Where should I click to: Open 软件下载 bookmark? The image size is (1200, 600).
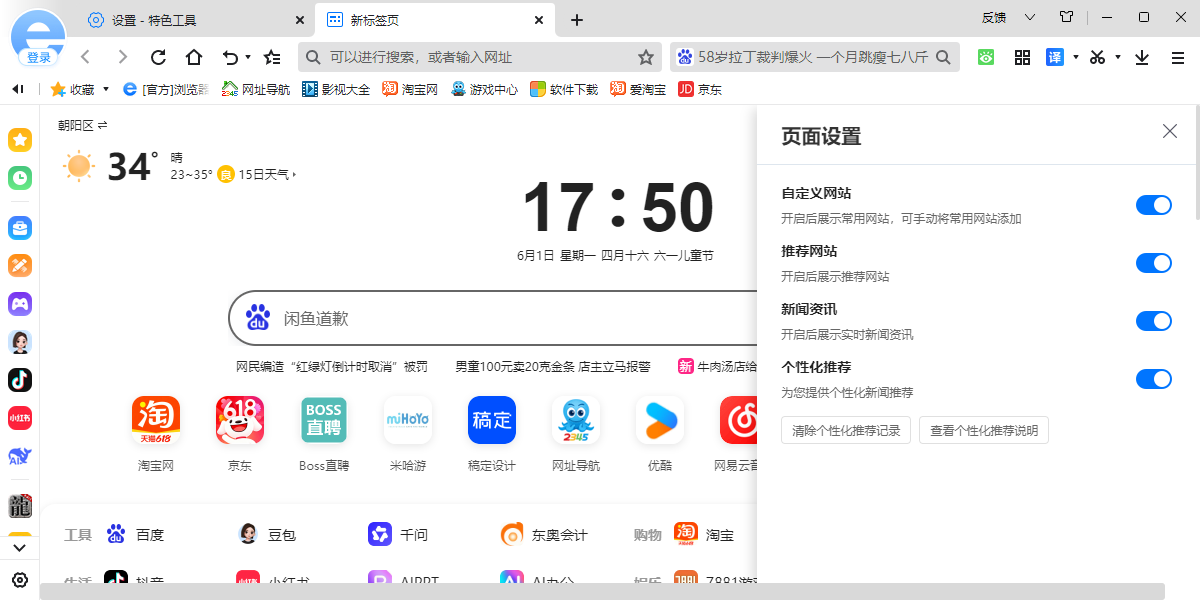[564, 89]
